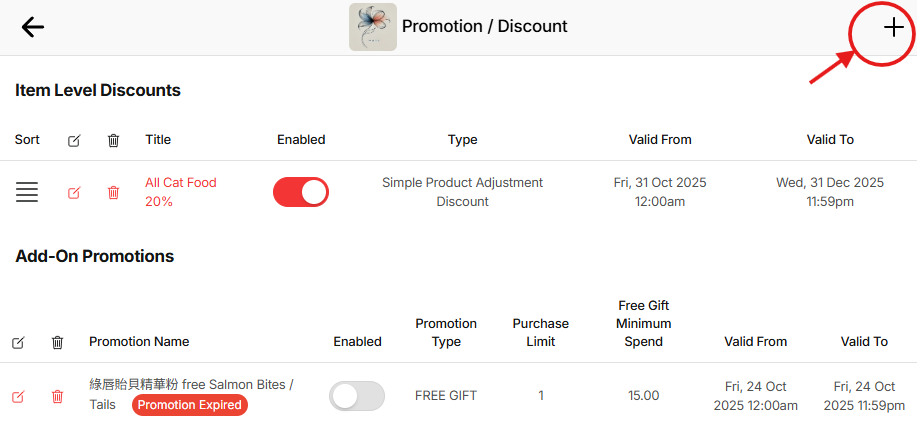Click the Valid To header in Item Discounts
The height and width of the screenshot is (445, 917).
click(830, 140)
